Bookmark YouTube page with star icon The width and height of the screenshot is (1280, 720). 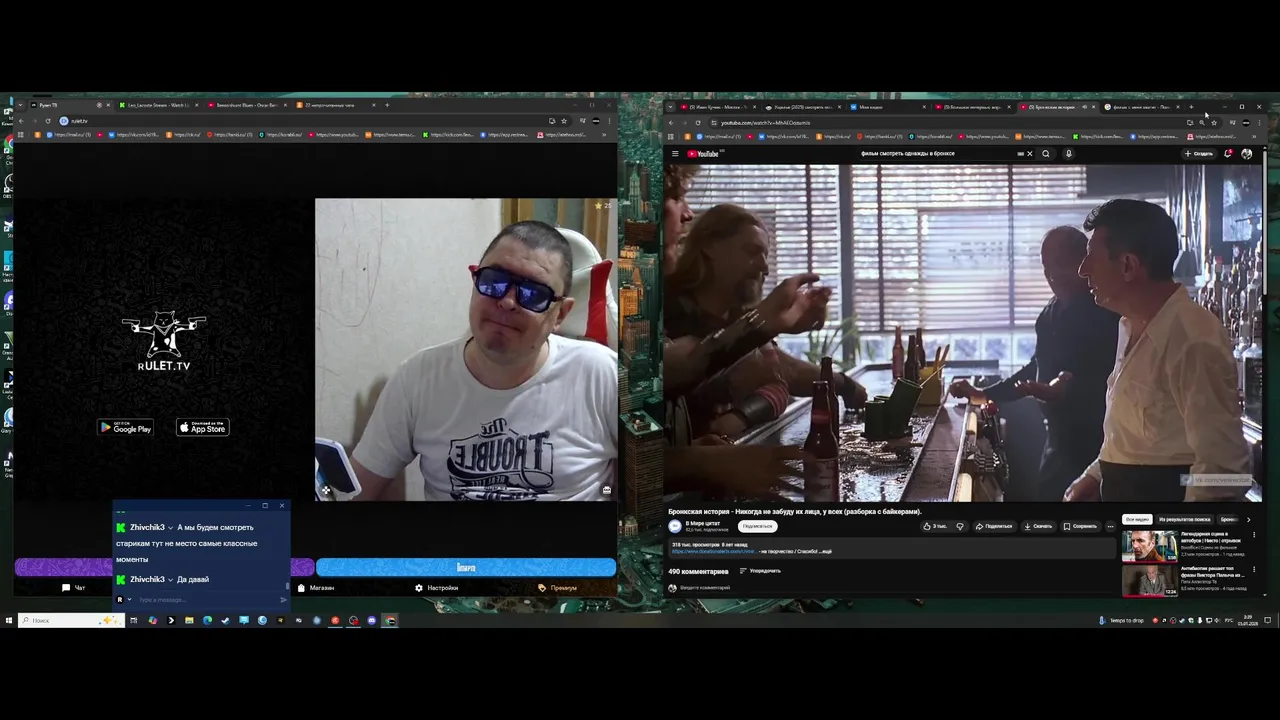pyautogui.click(x=1213, y=122)
